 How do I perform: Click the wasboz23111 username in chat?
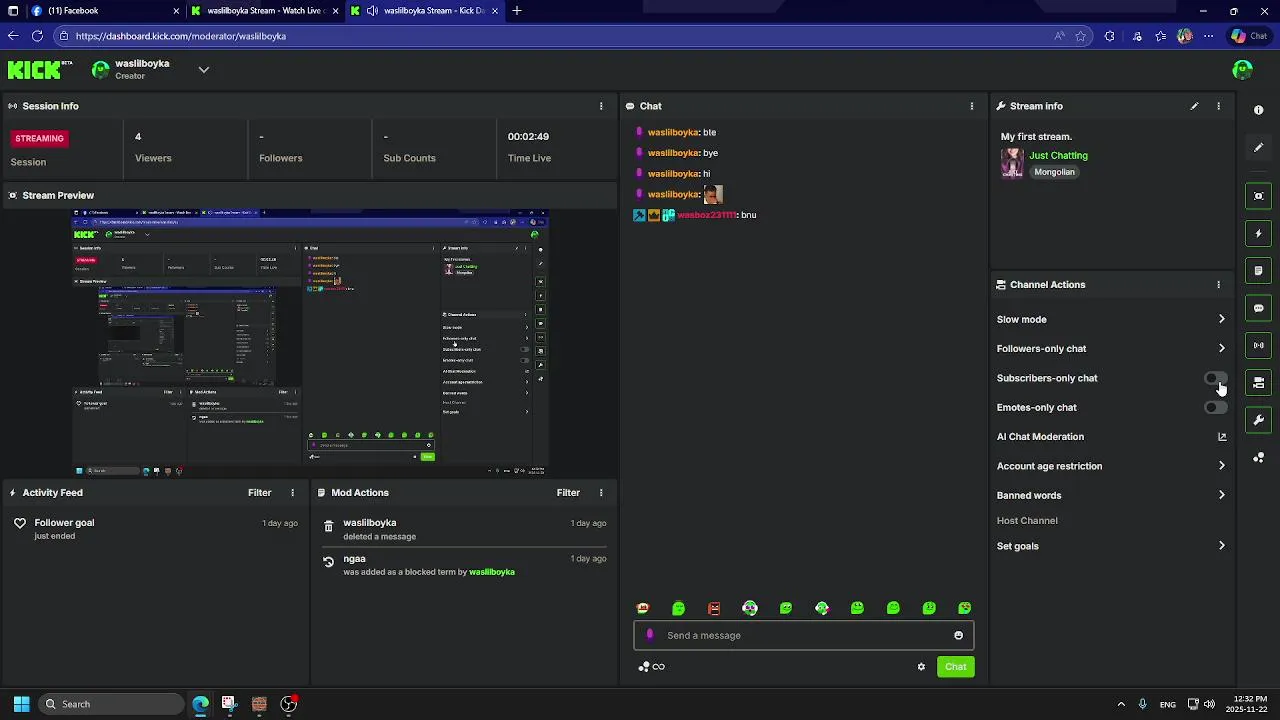(706, 215)
